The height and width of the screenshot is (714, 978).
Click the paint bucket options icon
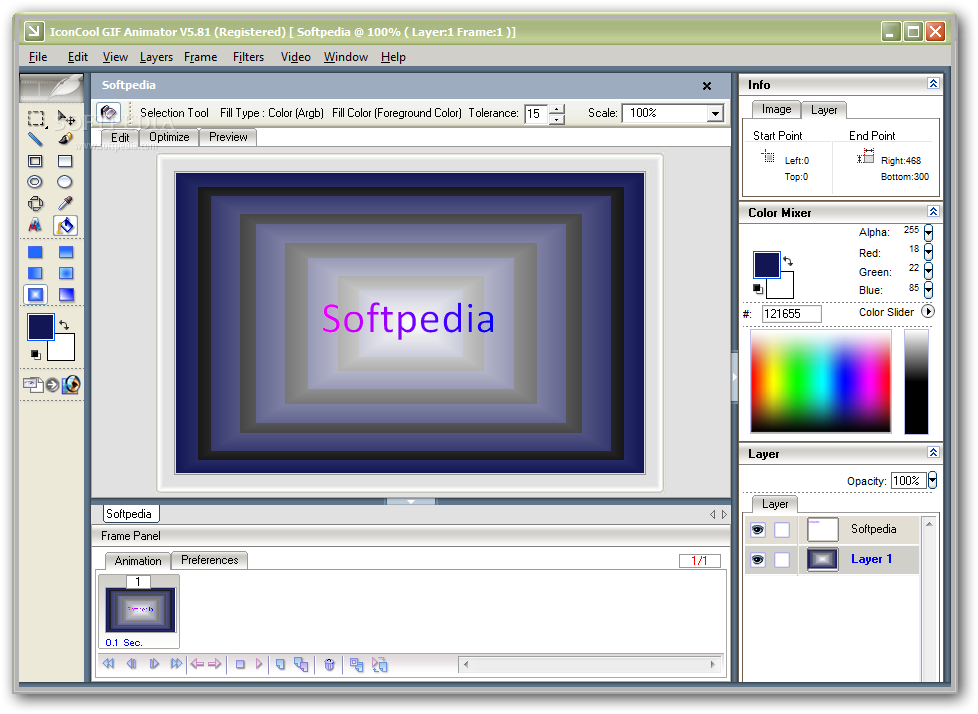point(109,113)
